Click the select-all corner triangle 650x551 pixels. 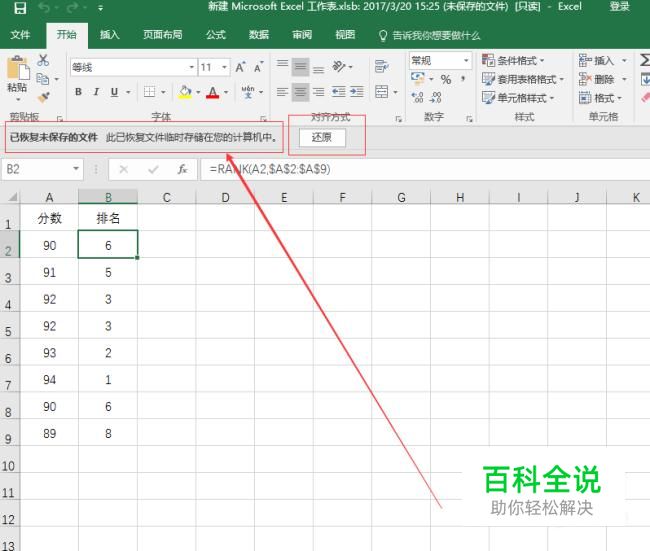tap(12, 197)
